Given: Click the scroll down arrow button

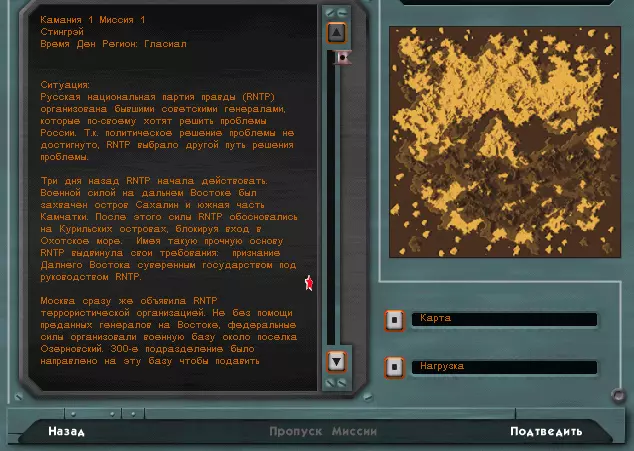Looking at the screenshot, I should 336,362.
